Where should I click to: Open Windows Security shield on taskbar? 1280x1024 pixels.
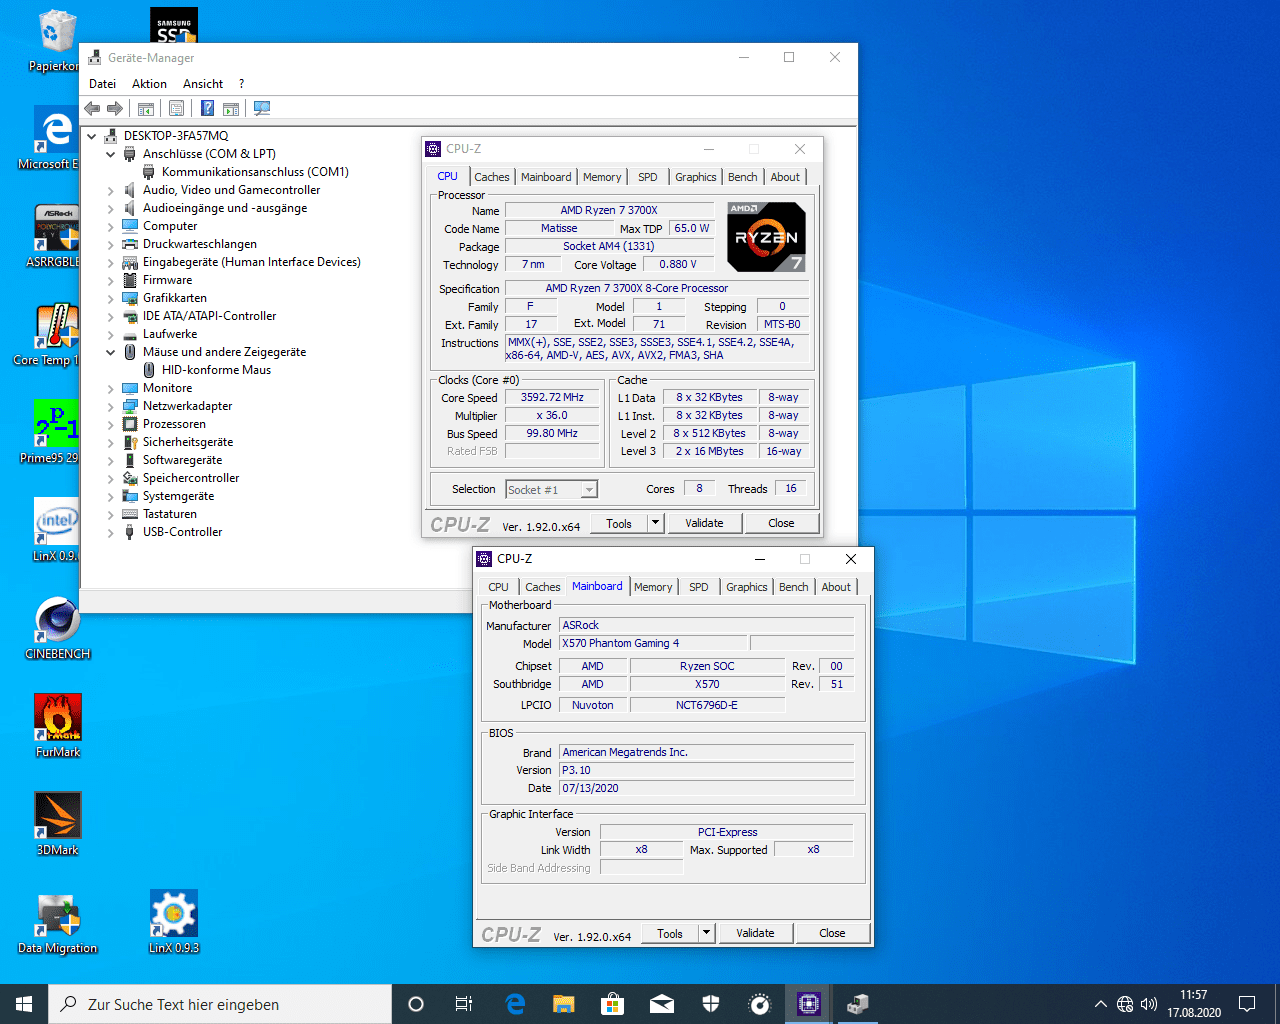click(x=711, y=1004)
